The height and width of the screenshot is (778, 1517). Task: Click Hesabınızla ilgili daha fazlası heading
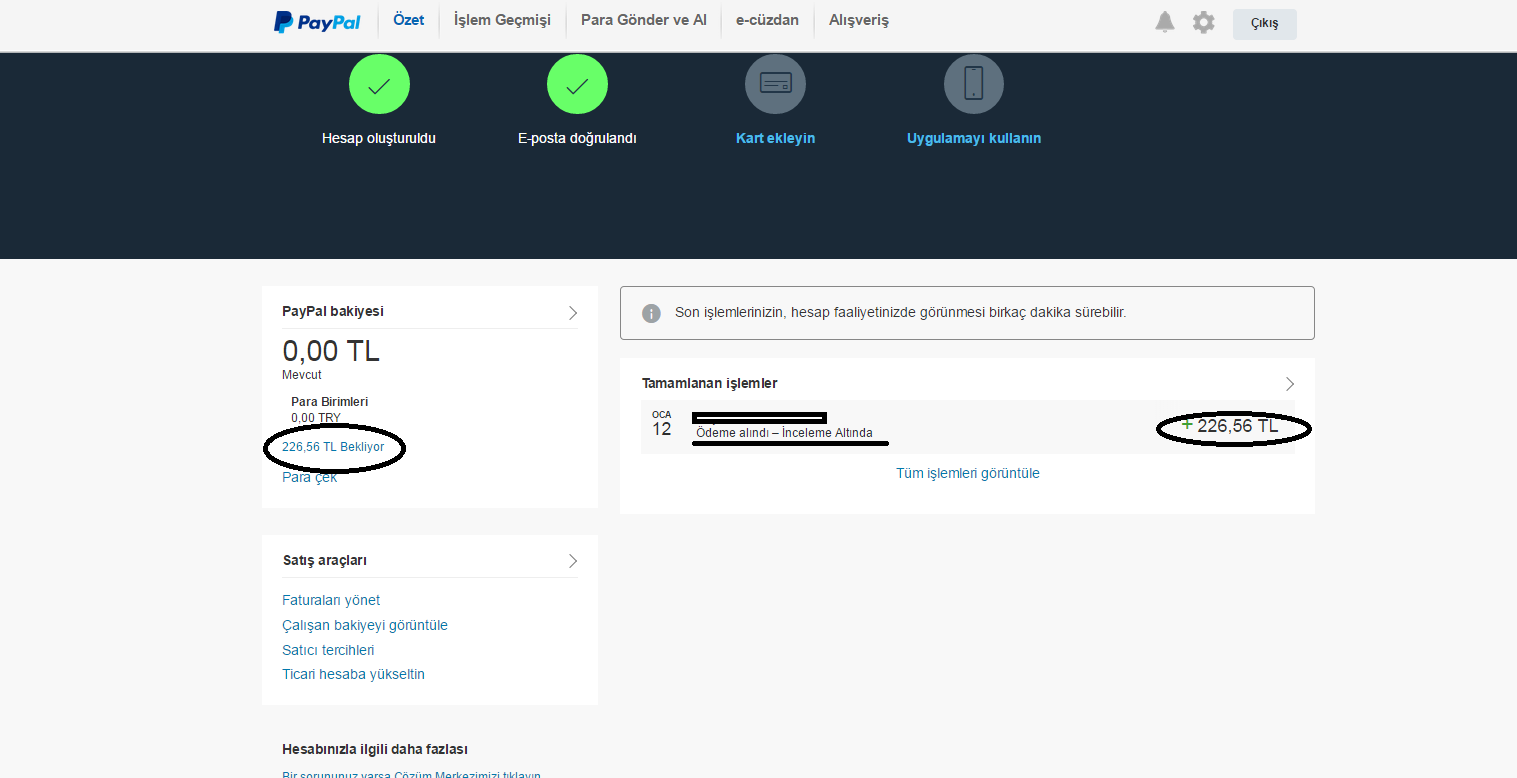pyautogui.click(x=375, y=749)
